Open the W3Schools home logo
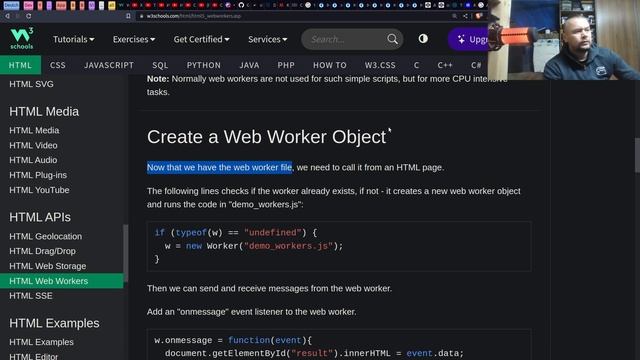This screenshot has height=360, width=640. [x=22, y=38]
